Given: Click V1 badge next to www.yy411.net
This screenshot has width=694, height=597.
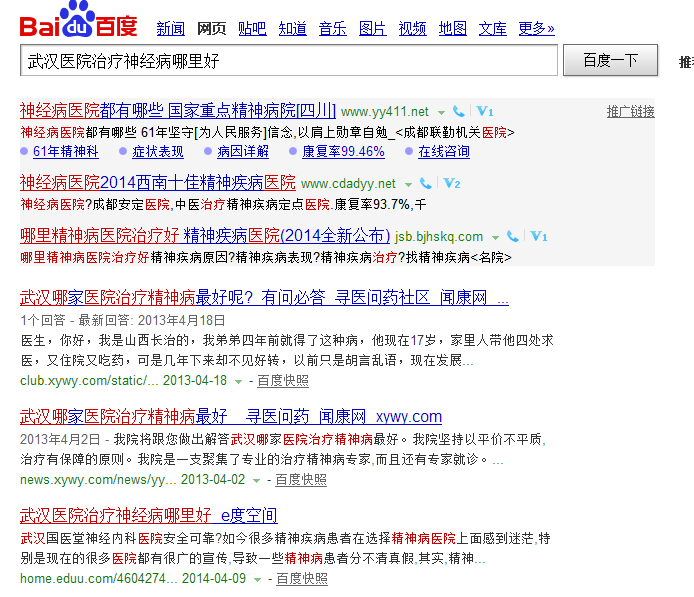Looking at the screenshot, I should point(484,111).
